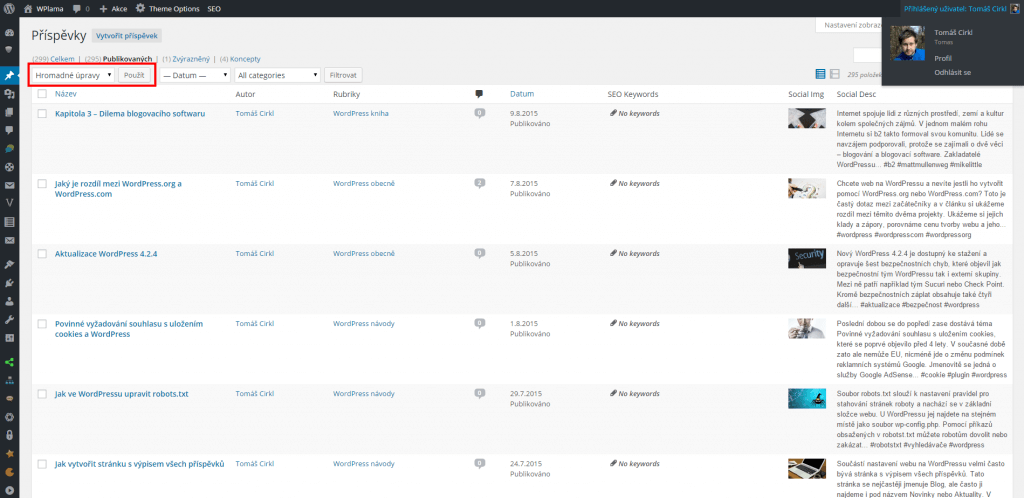
Task: Open Plugins via the plug sidebar icon
Action: point(9,283)
